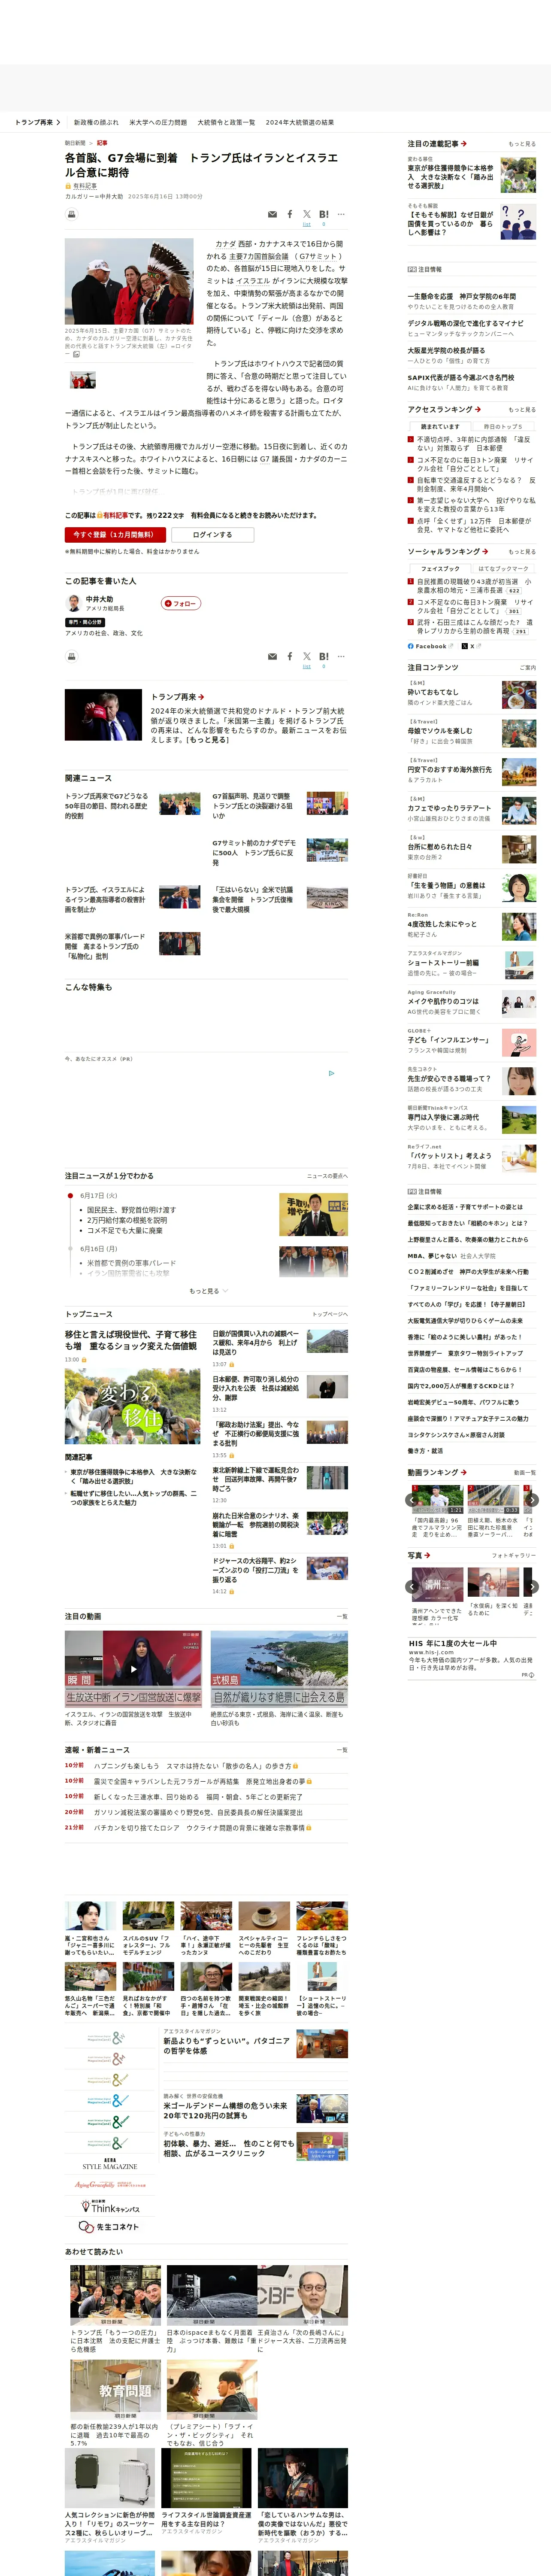Follow author with フォロー button
551x2576 pixels.
pyautogui.click(x=181, y=603)
